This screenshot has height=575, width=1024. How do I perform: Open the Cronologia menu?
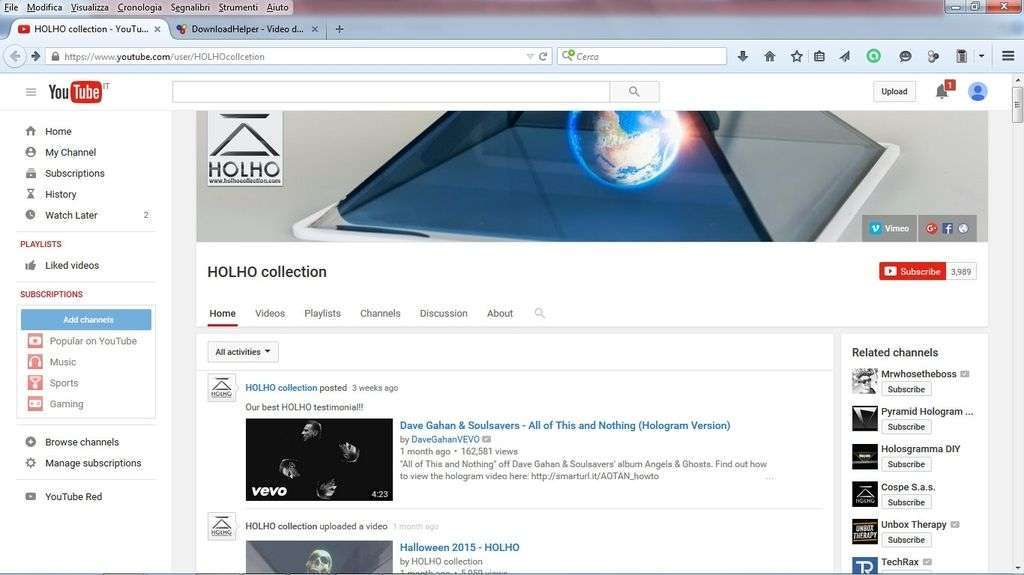coord(139,7)
